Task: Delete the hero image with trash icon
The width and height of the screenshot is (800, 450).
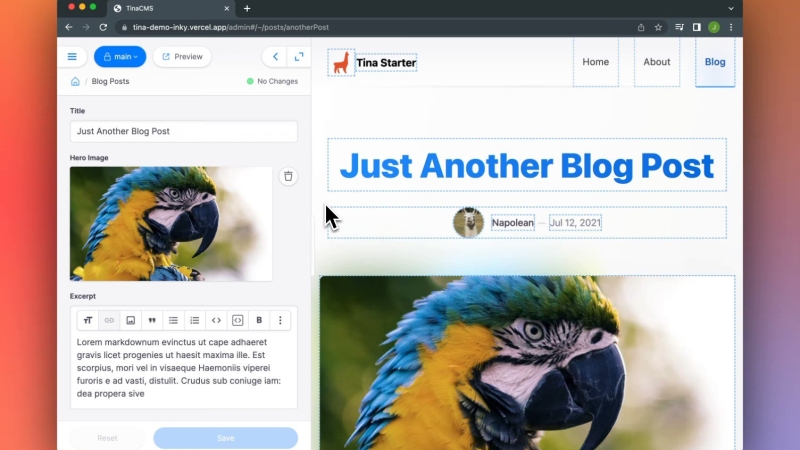Action: [x=288, y=176]
